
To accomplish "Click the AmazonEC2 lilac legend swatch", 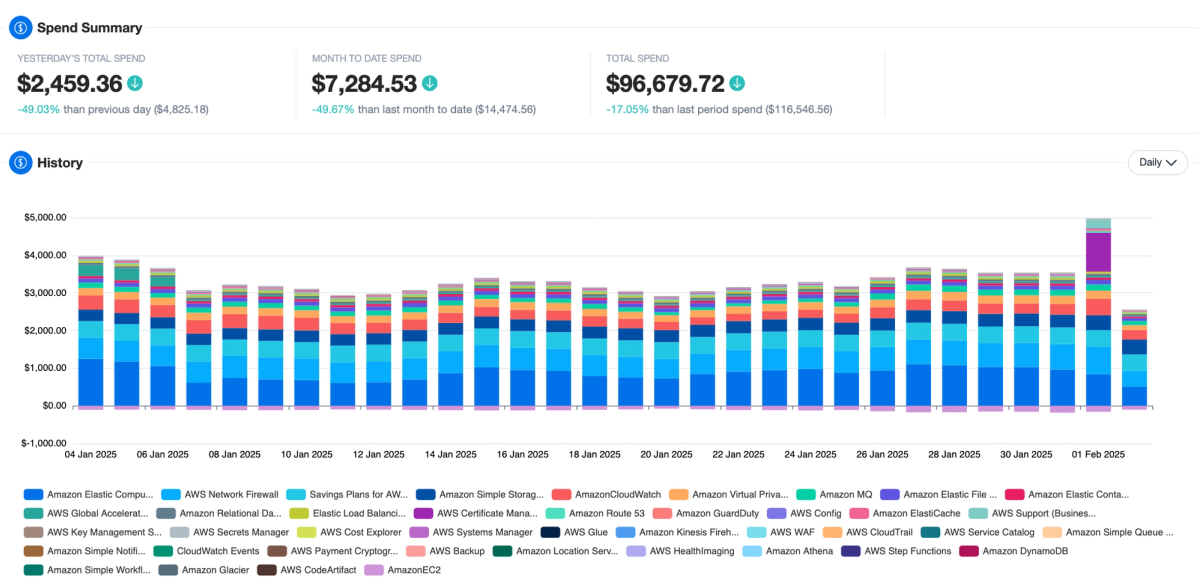I will coord(374,570).
